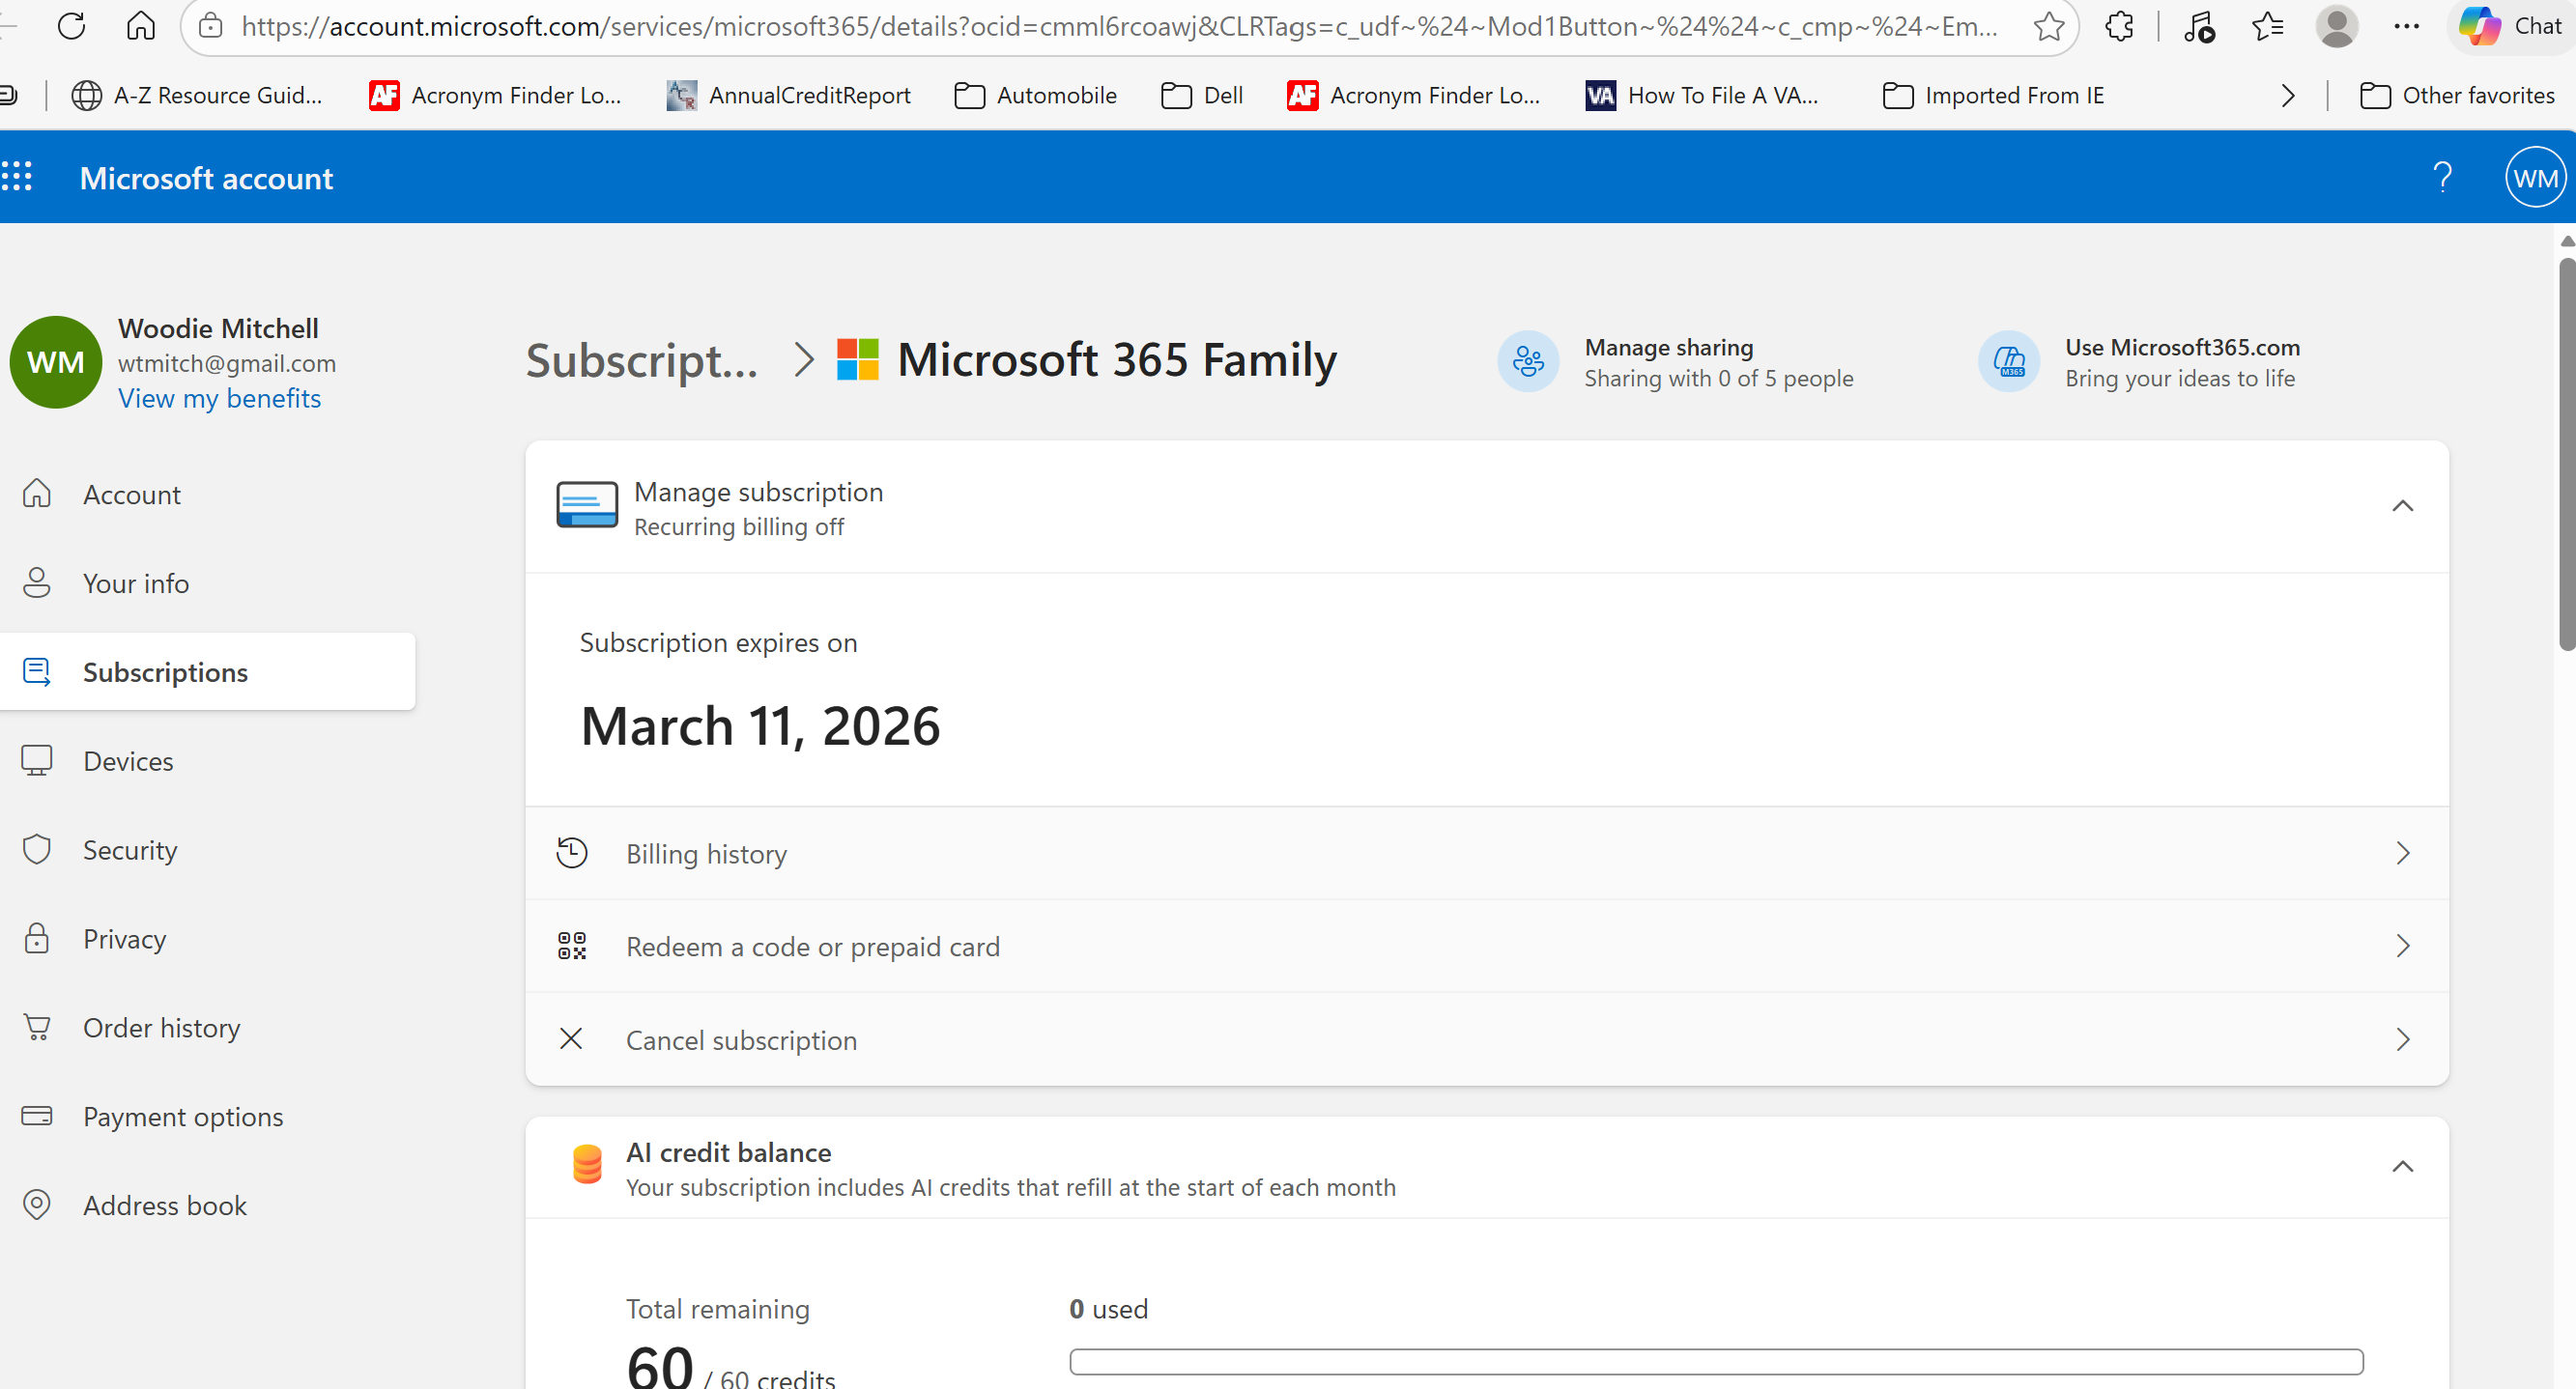2576x1389 pixels.
Task: Click Microsoft account header title
Action: click(x=206, y=178)
